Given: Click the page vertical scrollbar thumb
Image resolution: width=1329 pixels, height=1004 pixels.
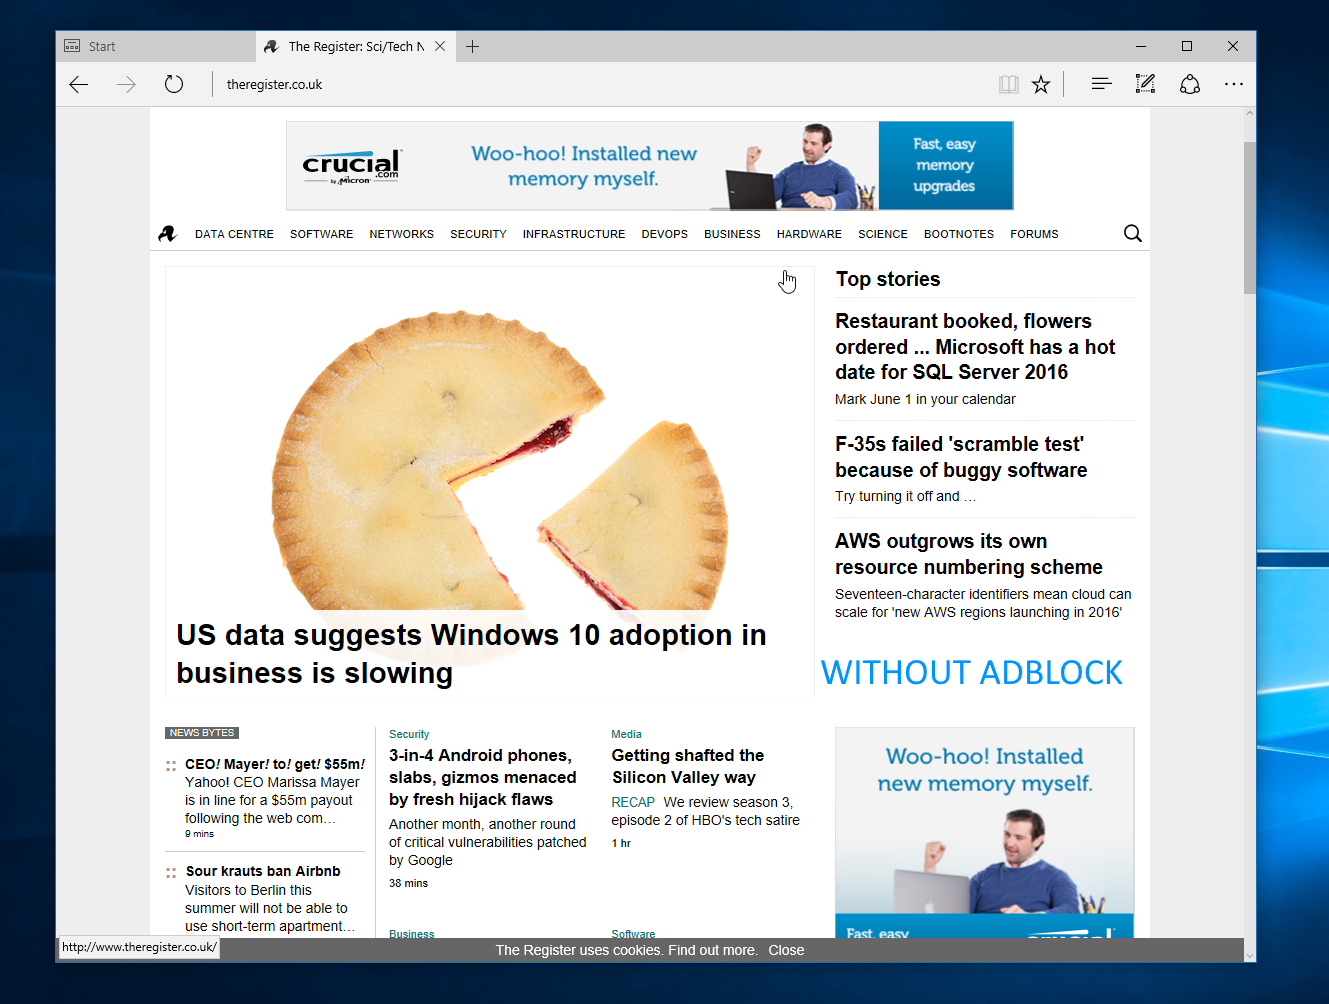Looking at the screenshot, I should pyautogui.click(x=1249, y=218).
